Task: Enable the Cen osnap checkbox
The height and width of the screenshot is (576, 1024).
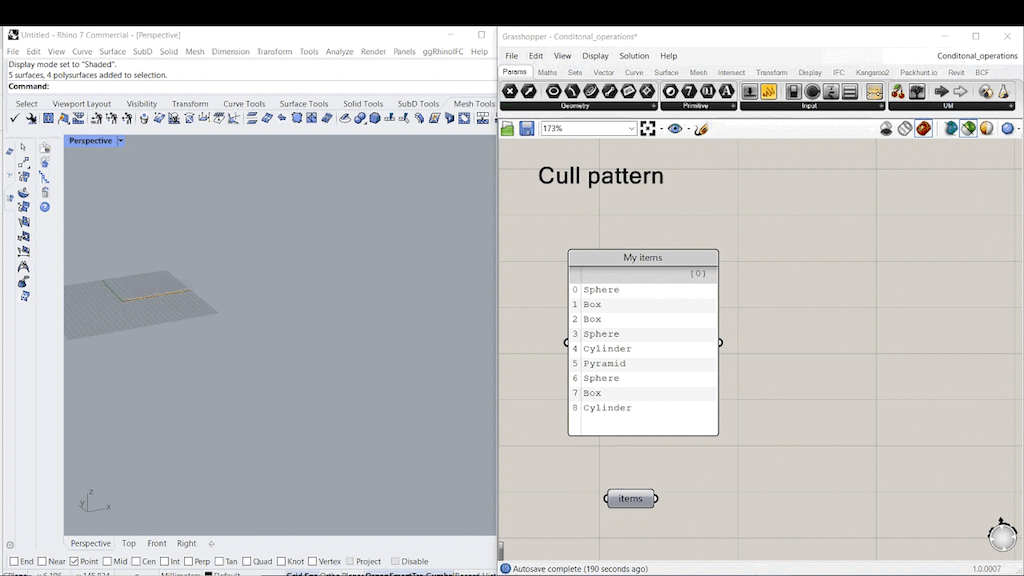Action: [136, 562]
